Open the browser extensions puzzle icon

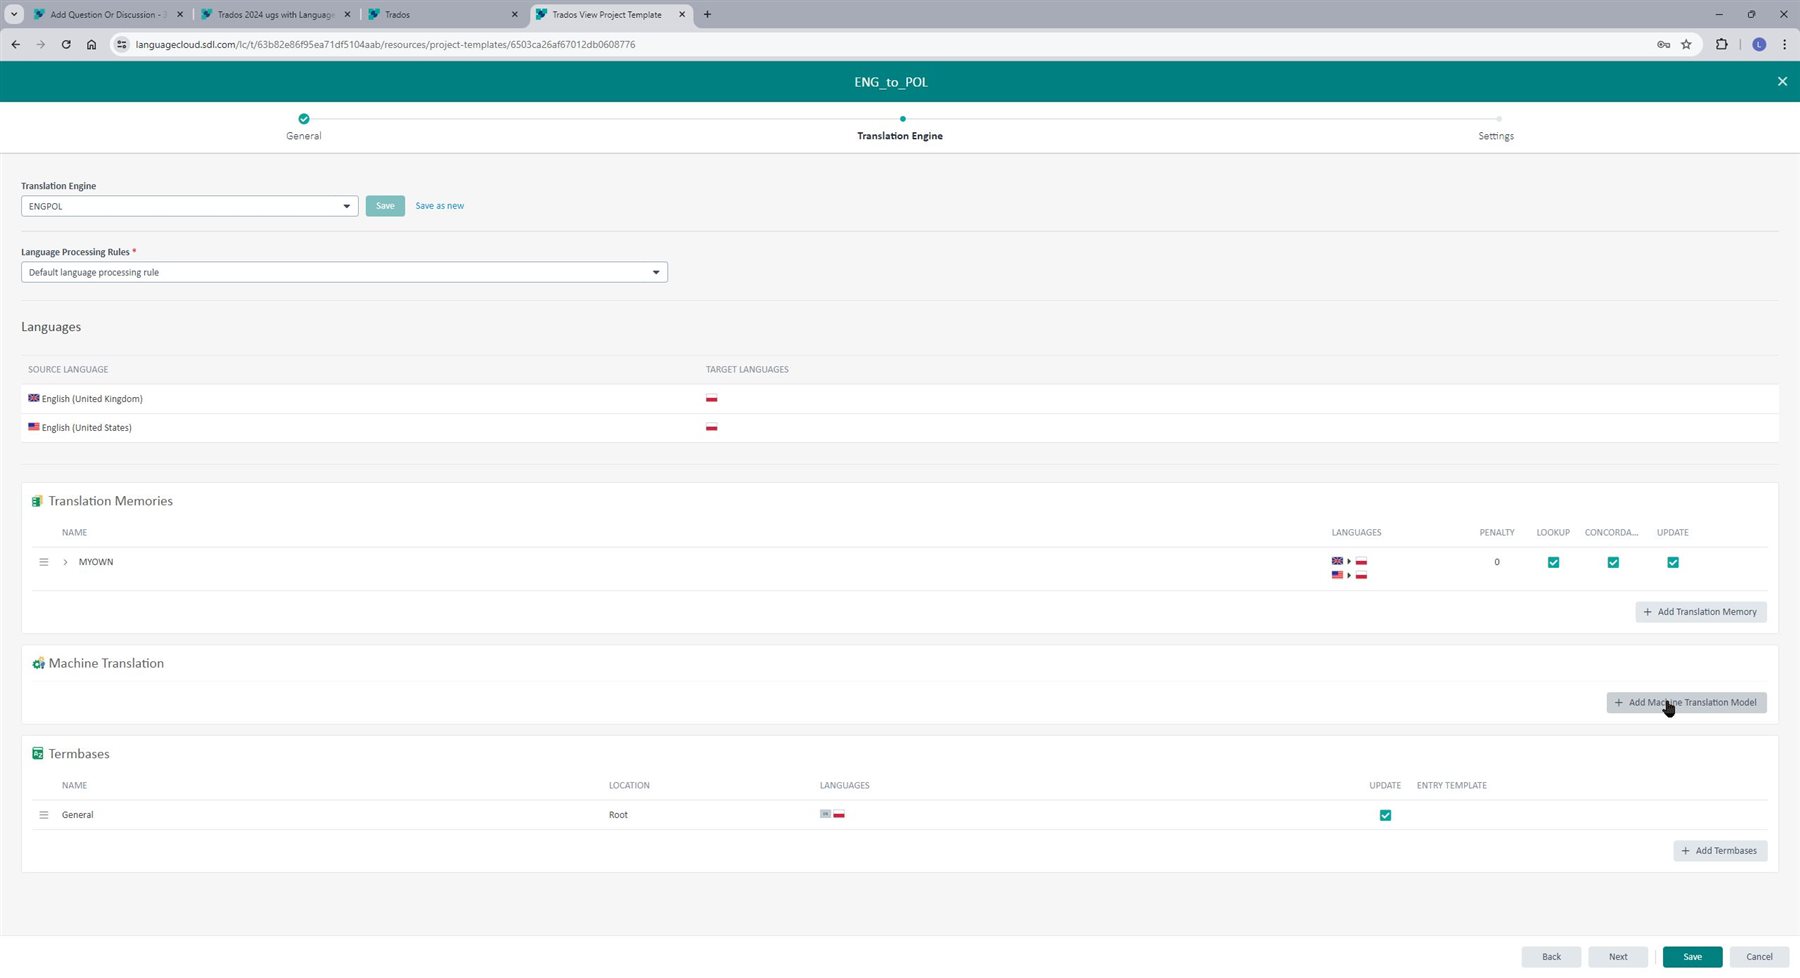click(1721, 44)
